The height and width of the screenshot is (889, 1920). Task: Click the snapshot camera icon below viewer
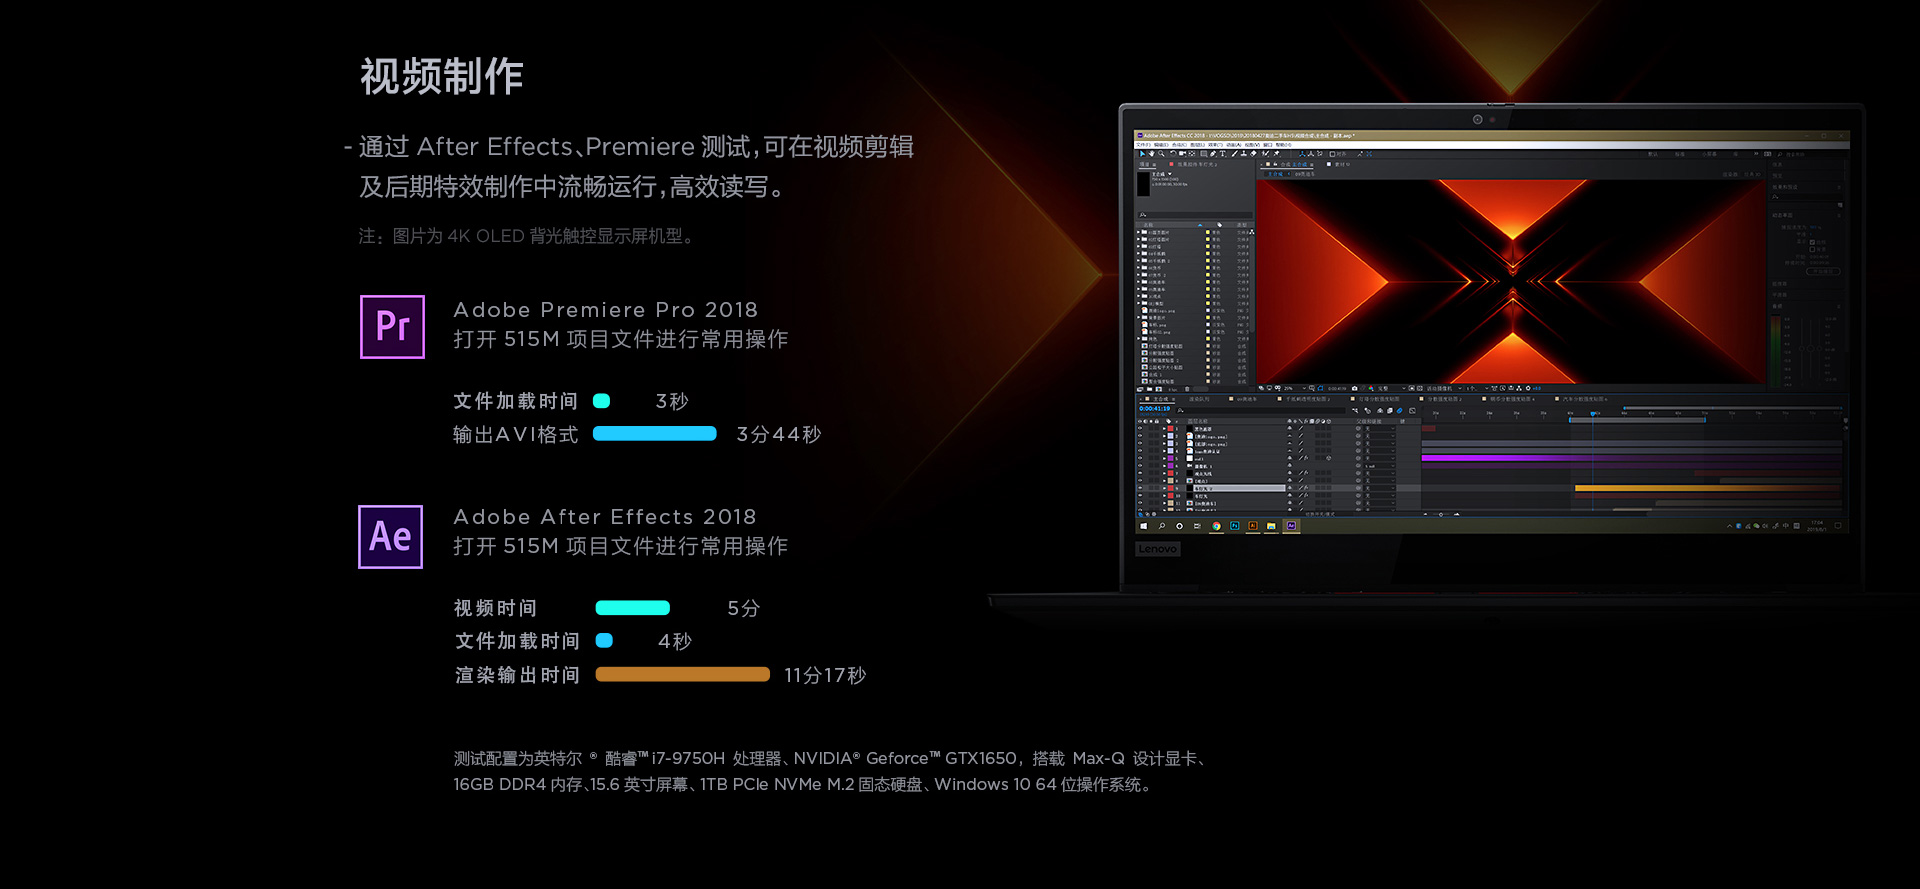(x=1354, y=388)
